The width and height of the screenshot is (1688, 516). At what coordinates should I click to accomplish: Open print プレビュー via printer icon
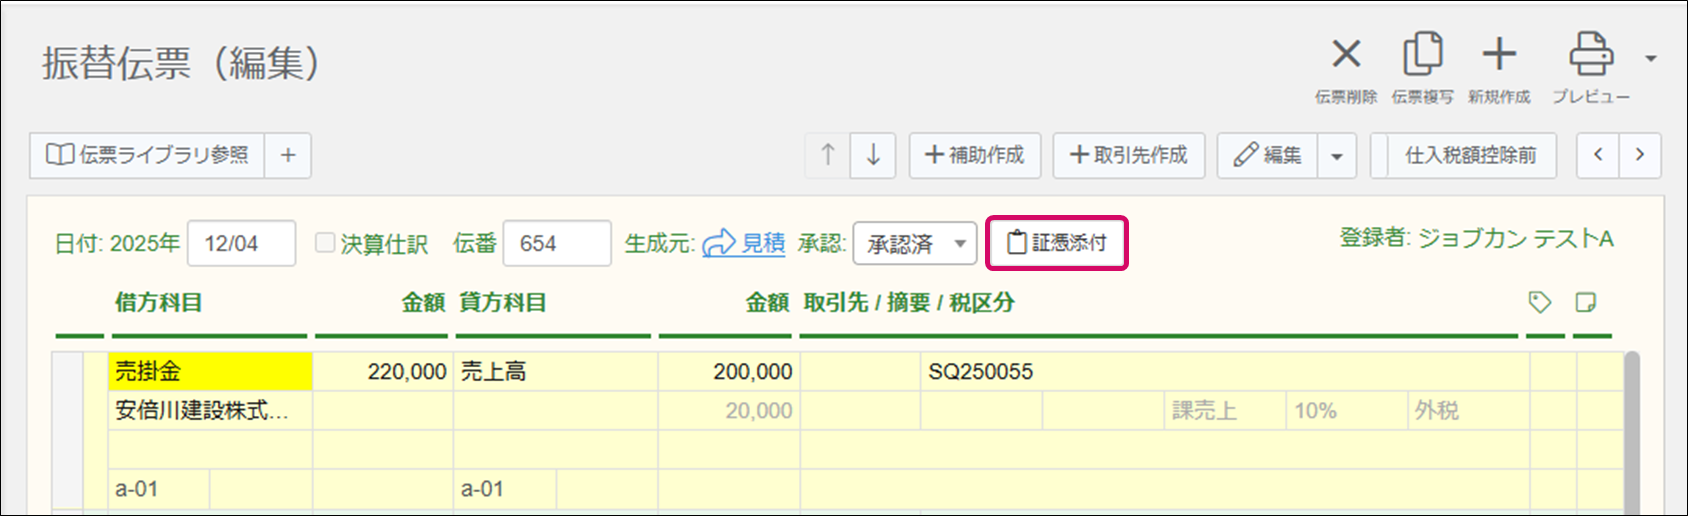(1590, 55)
